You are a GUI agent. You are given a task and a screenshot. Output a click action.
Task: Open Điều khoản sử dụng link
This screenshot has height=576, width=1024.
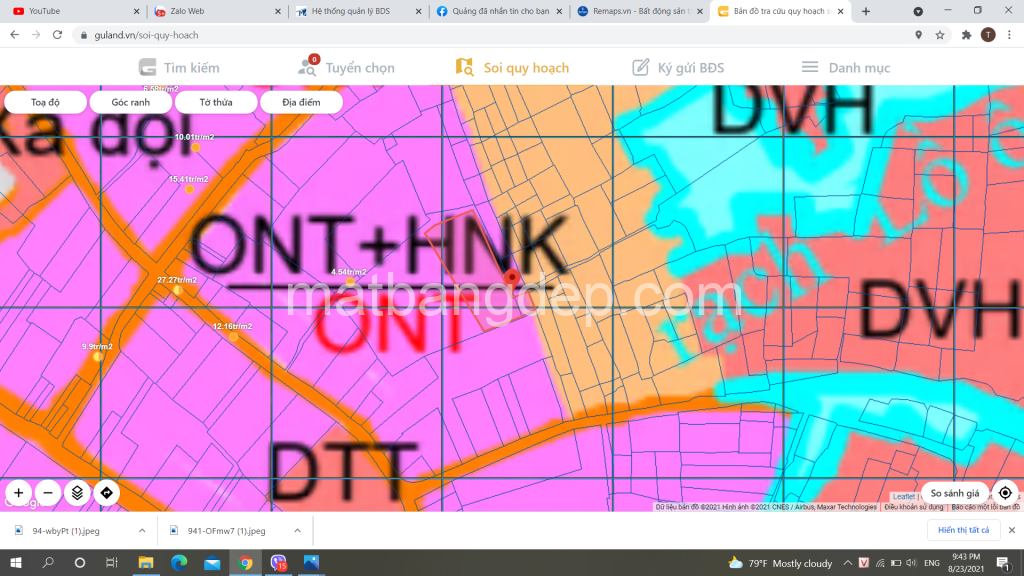click(x=914, y=507)
